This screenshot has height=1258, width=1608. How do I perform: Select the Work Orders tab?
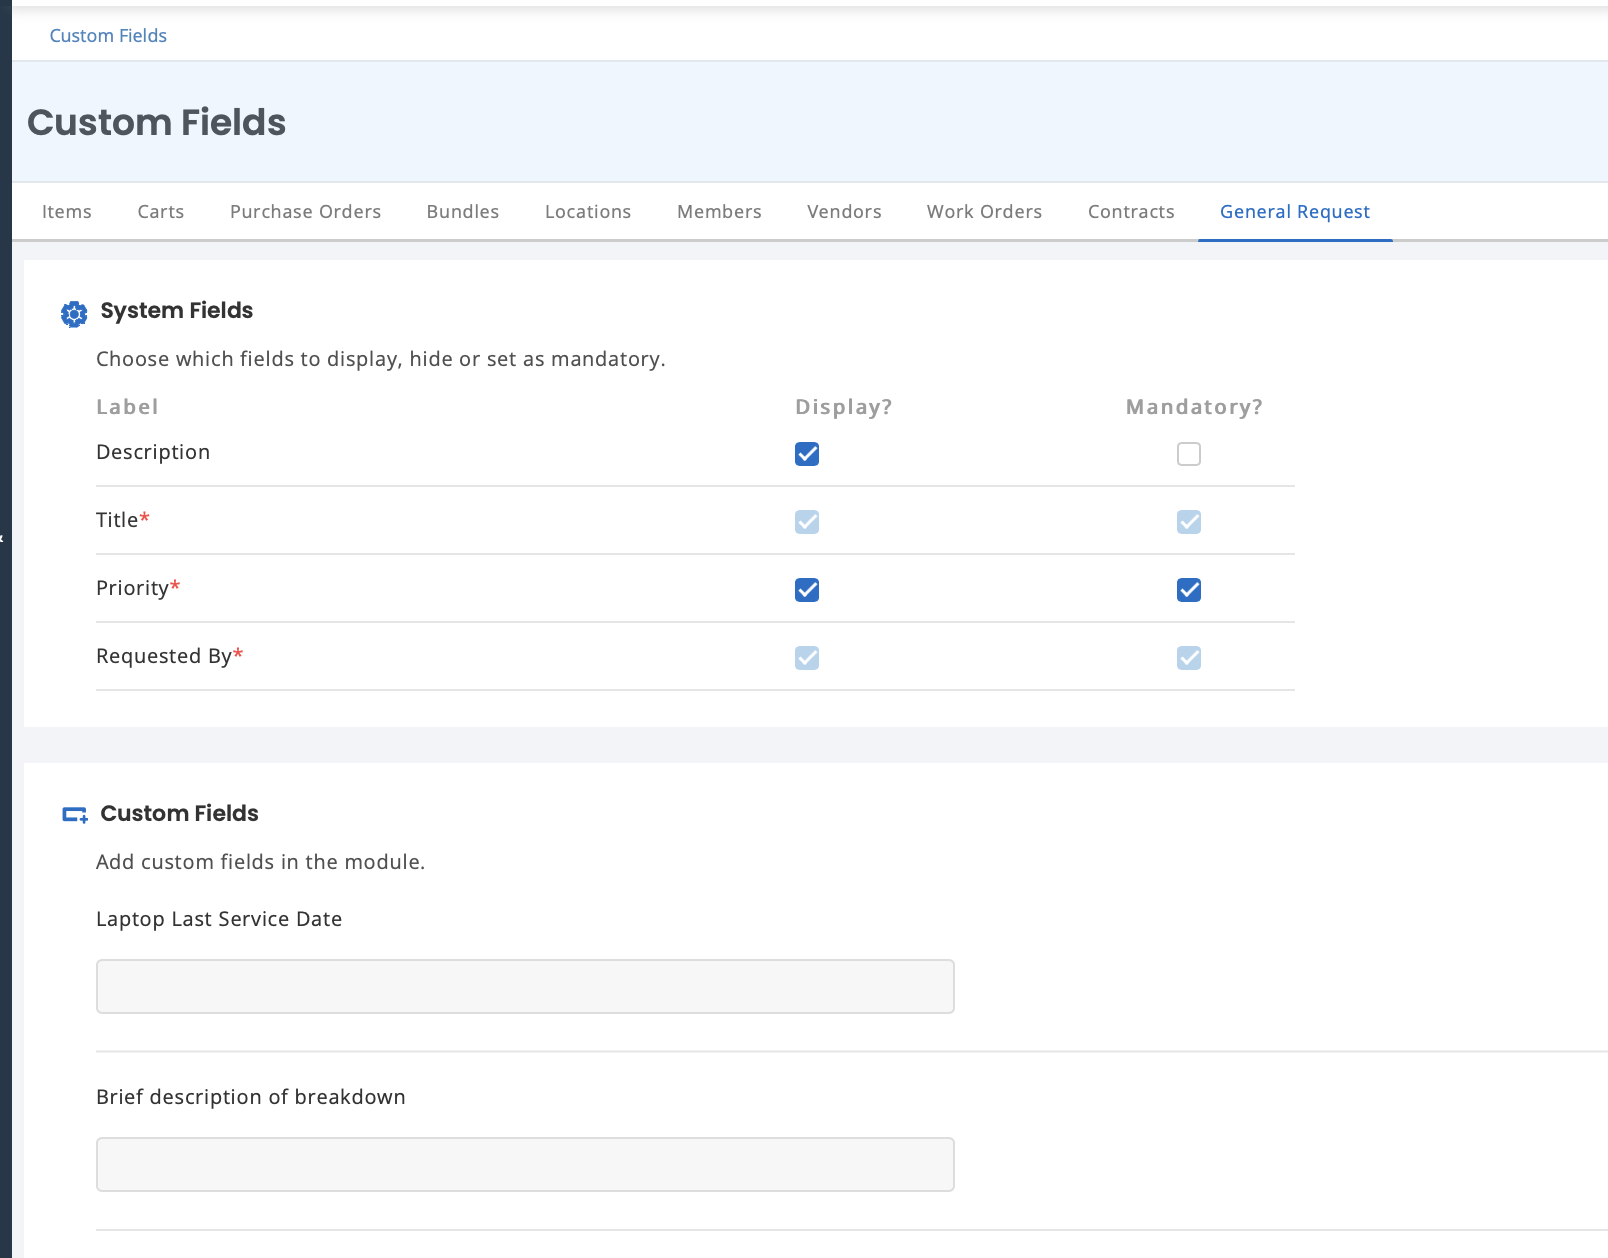point(983,211)
